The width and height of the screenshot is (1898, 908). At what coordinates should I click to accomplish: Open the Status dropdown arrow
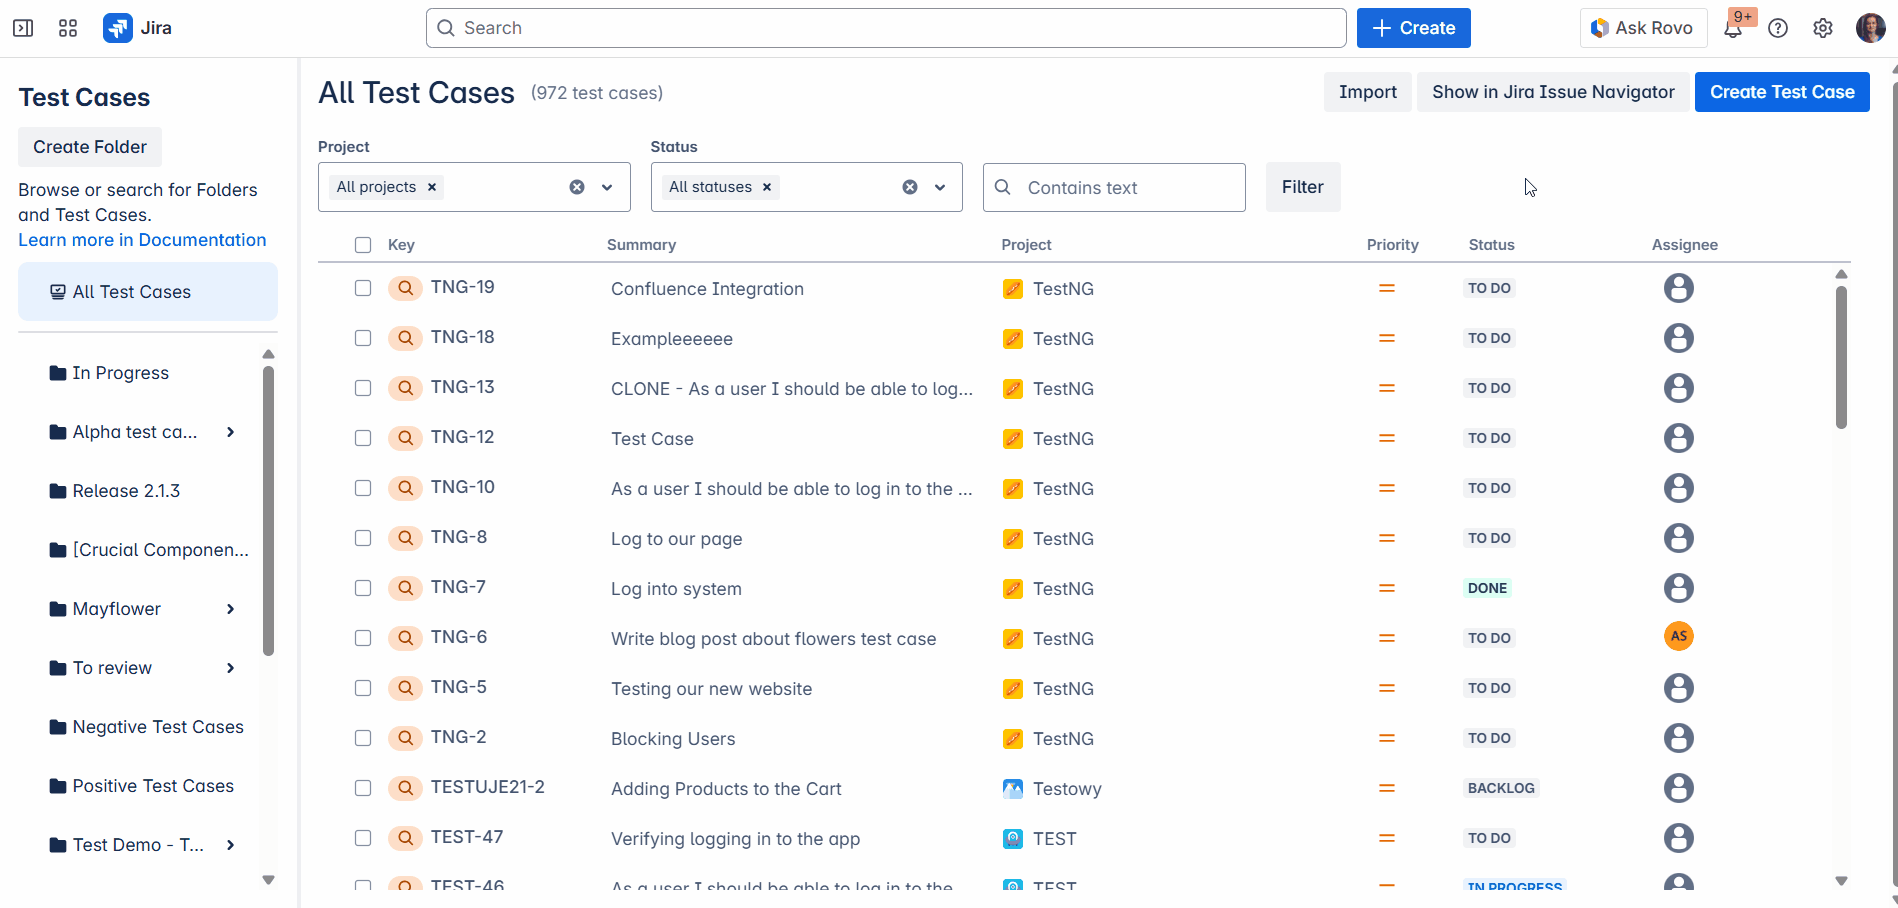pos(940,187)
